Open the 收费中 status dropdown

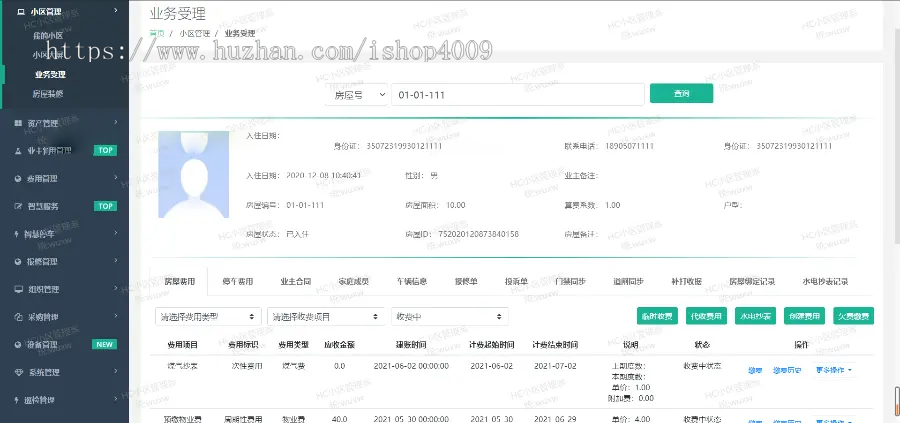point(449,316)
